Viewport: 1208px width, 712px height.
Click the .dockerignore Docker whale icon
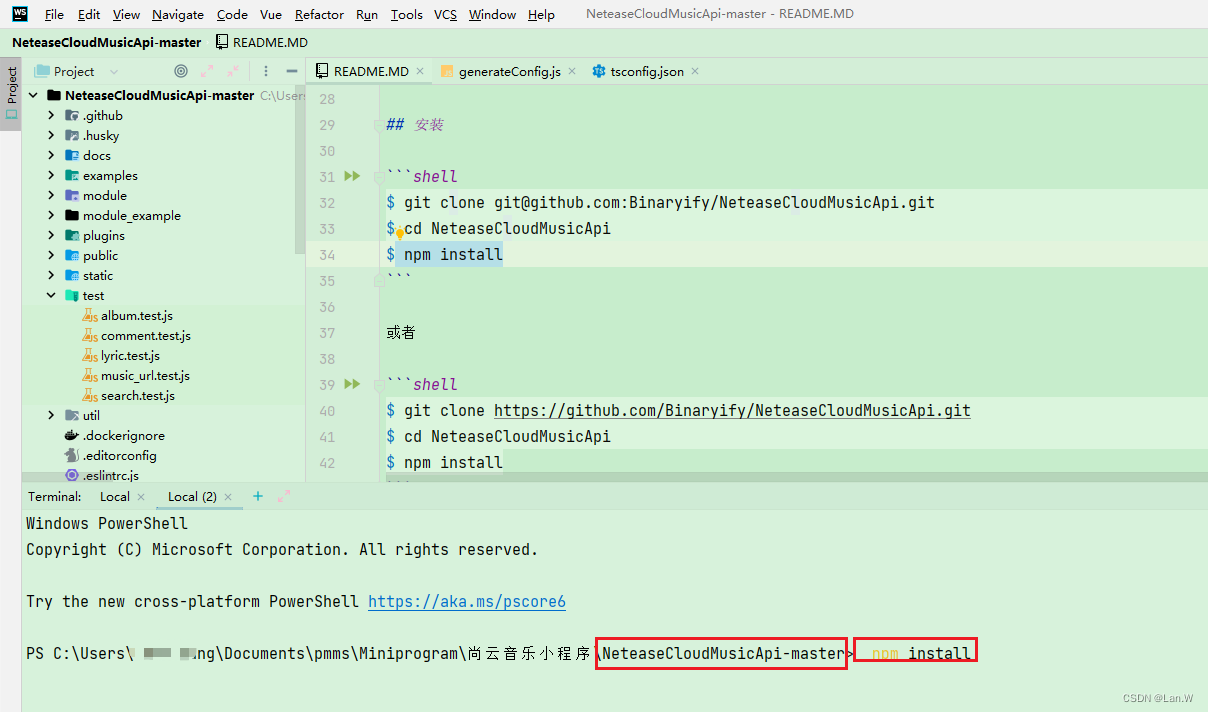(x=72, y=436)
